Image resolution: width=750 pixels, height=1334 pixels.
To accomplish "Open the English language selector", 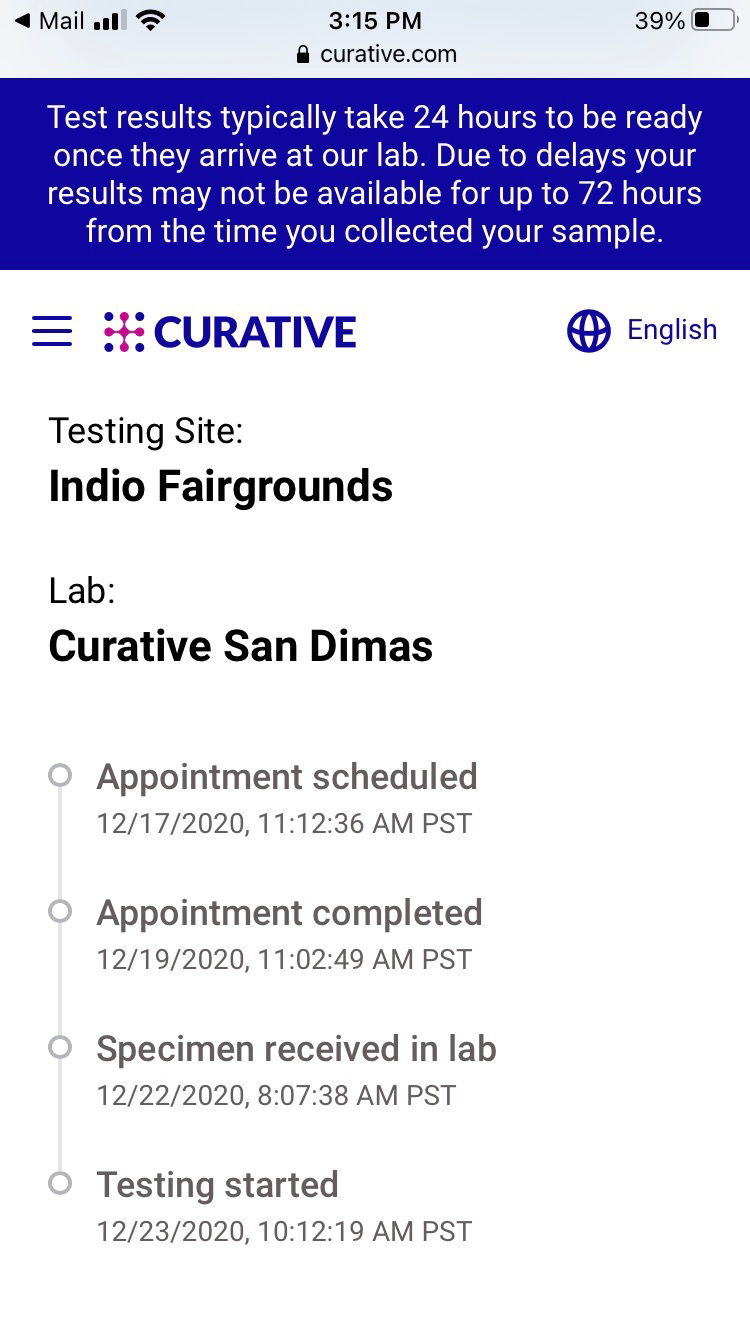I will [671, 330].
